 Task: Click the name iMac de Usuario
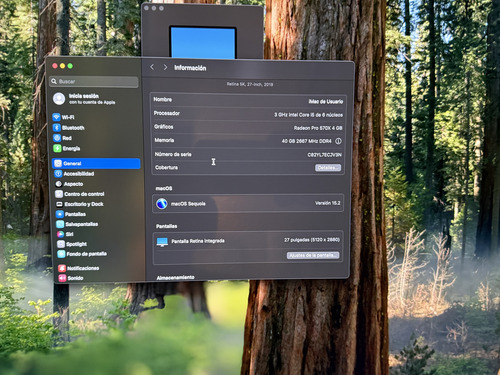click(325, 101)
